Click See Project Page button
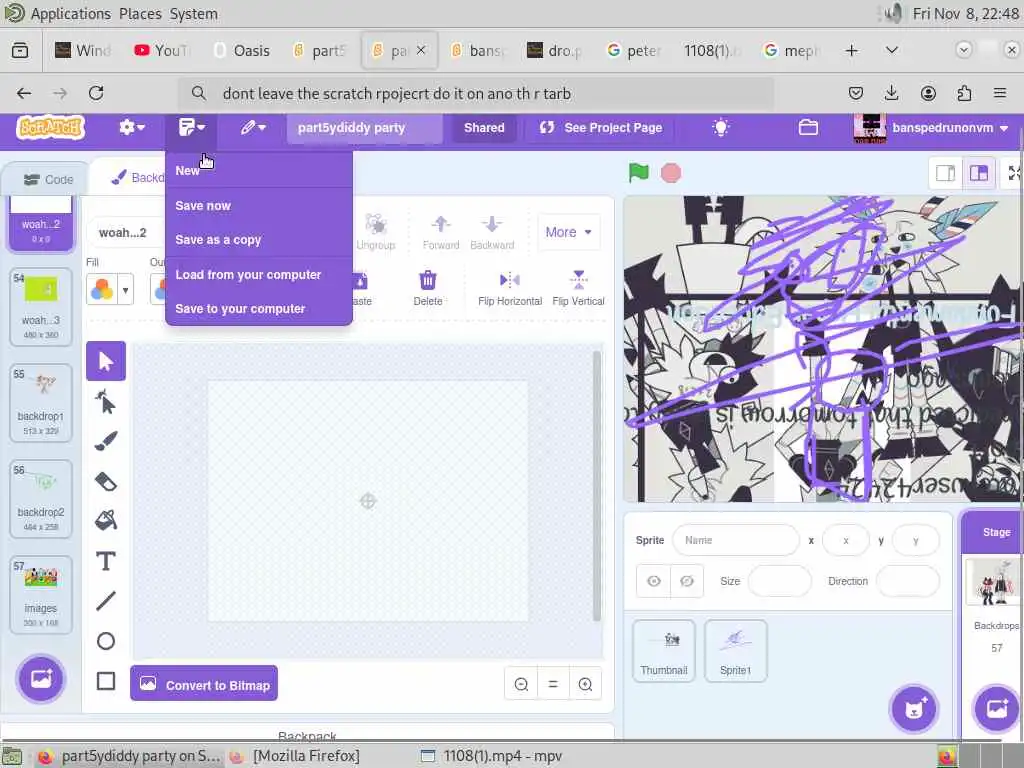 click(601, 127)
